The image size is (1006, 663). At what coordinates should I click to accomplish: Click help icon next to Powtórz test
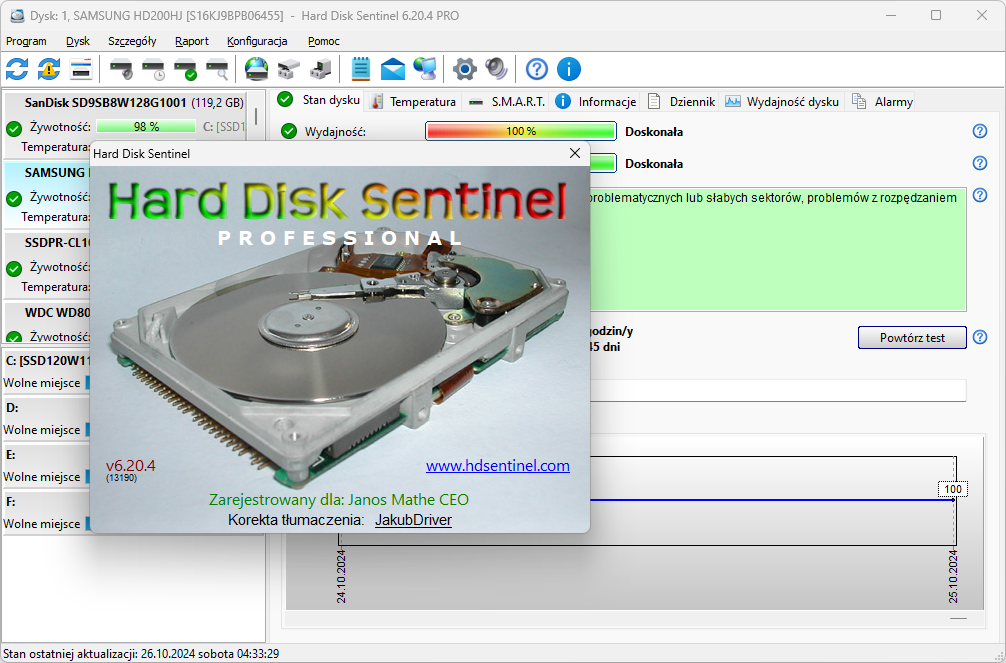coord(980,337)
